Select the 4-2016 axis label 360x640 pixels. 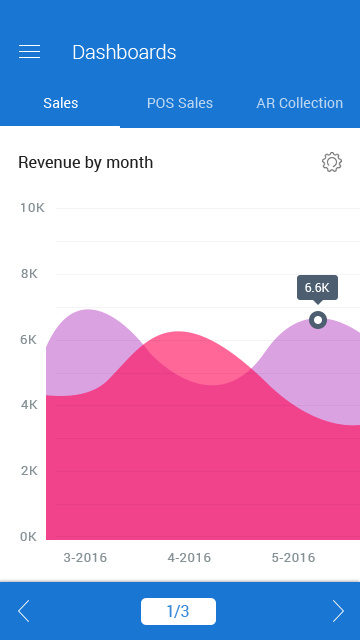(189, 558)
